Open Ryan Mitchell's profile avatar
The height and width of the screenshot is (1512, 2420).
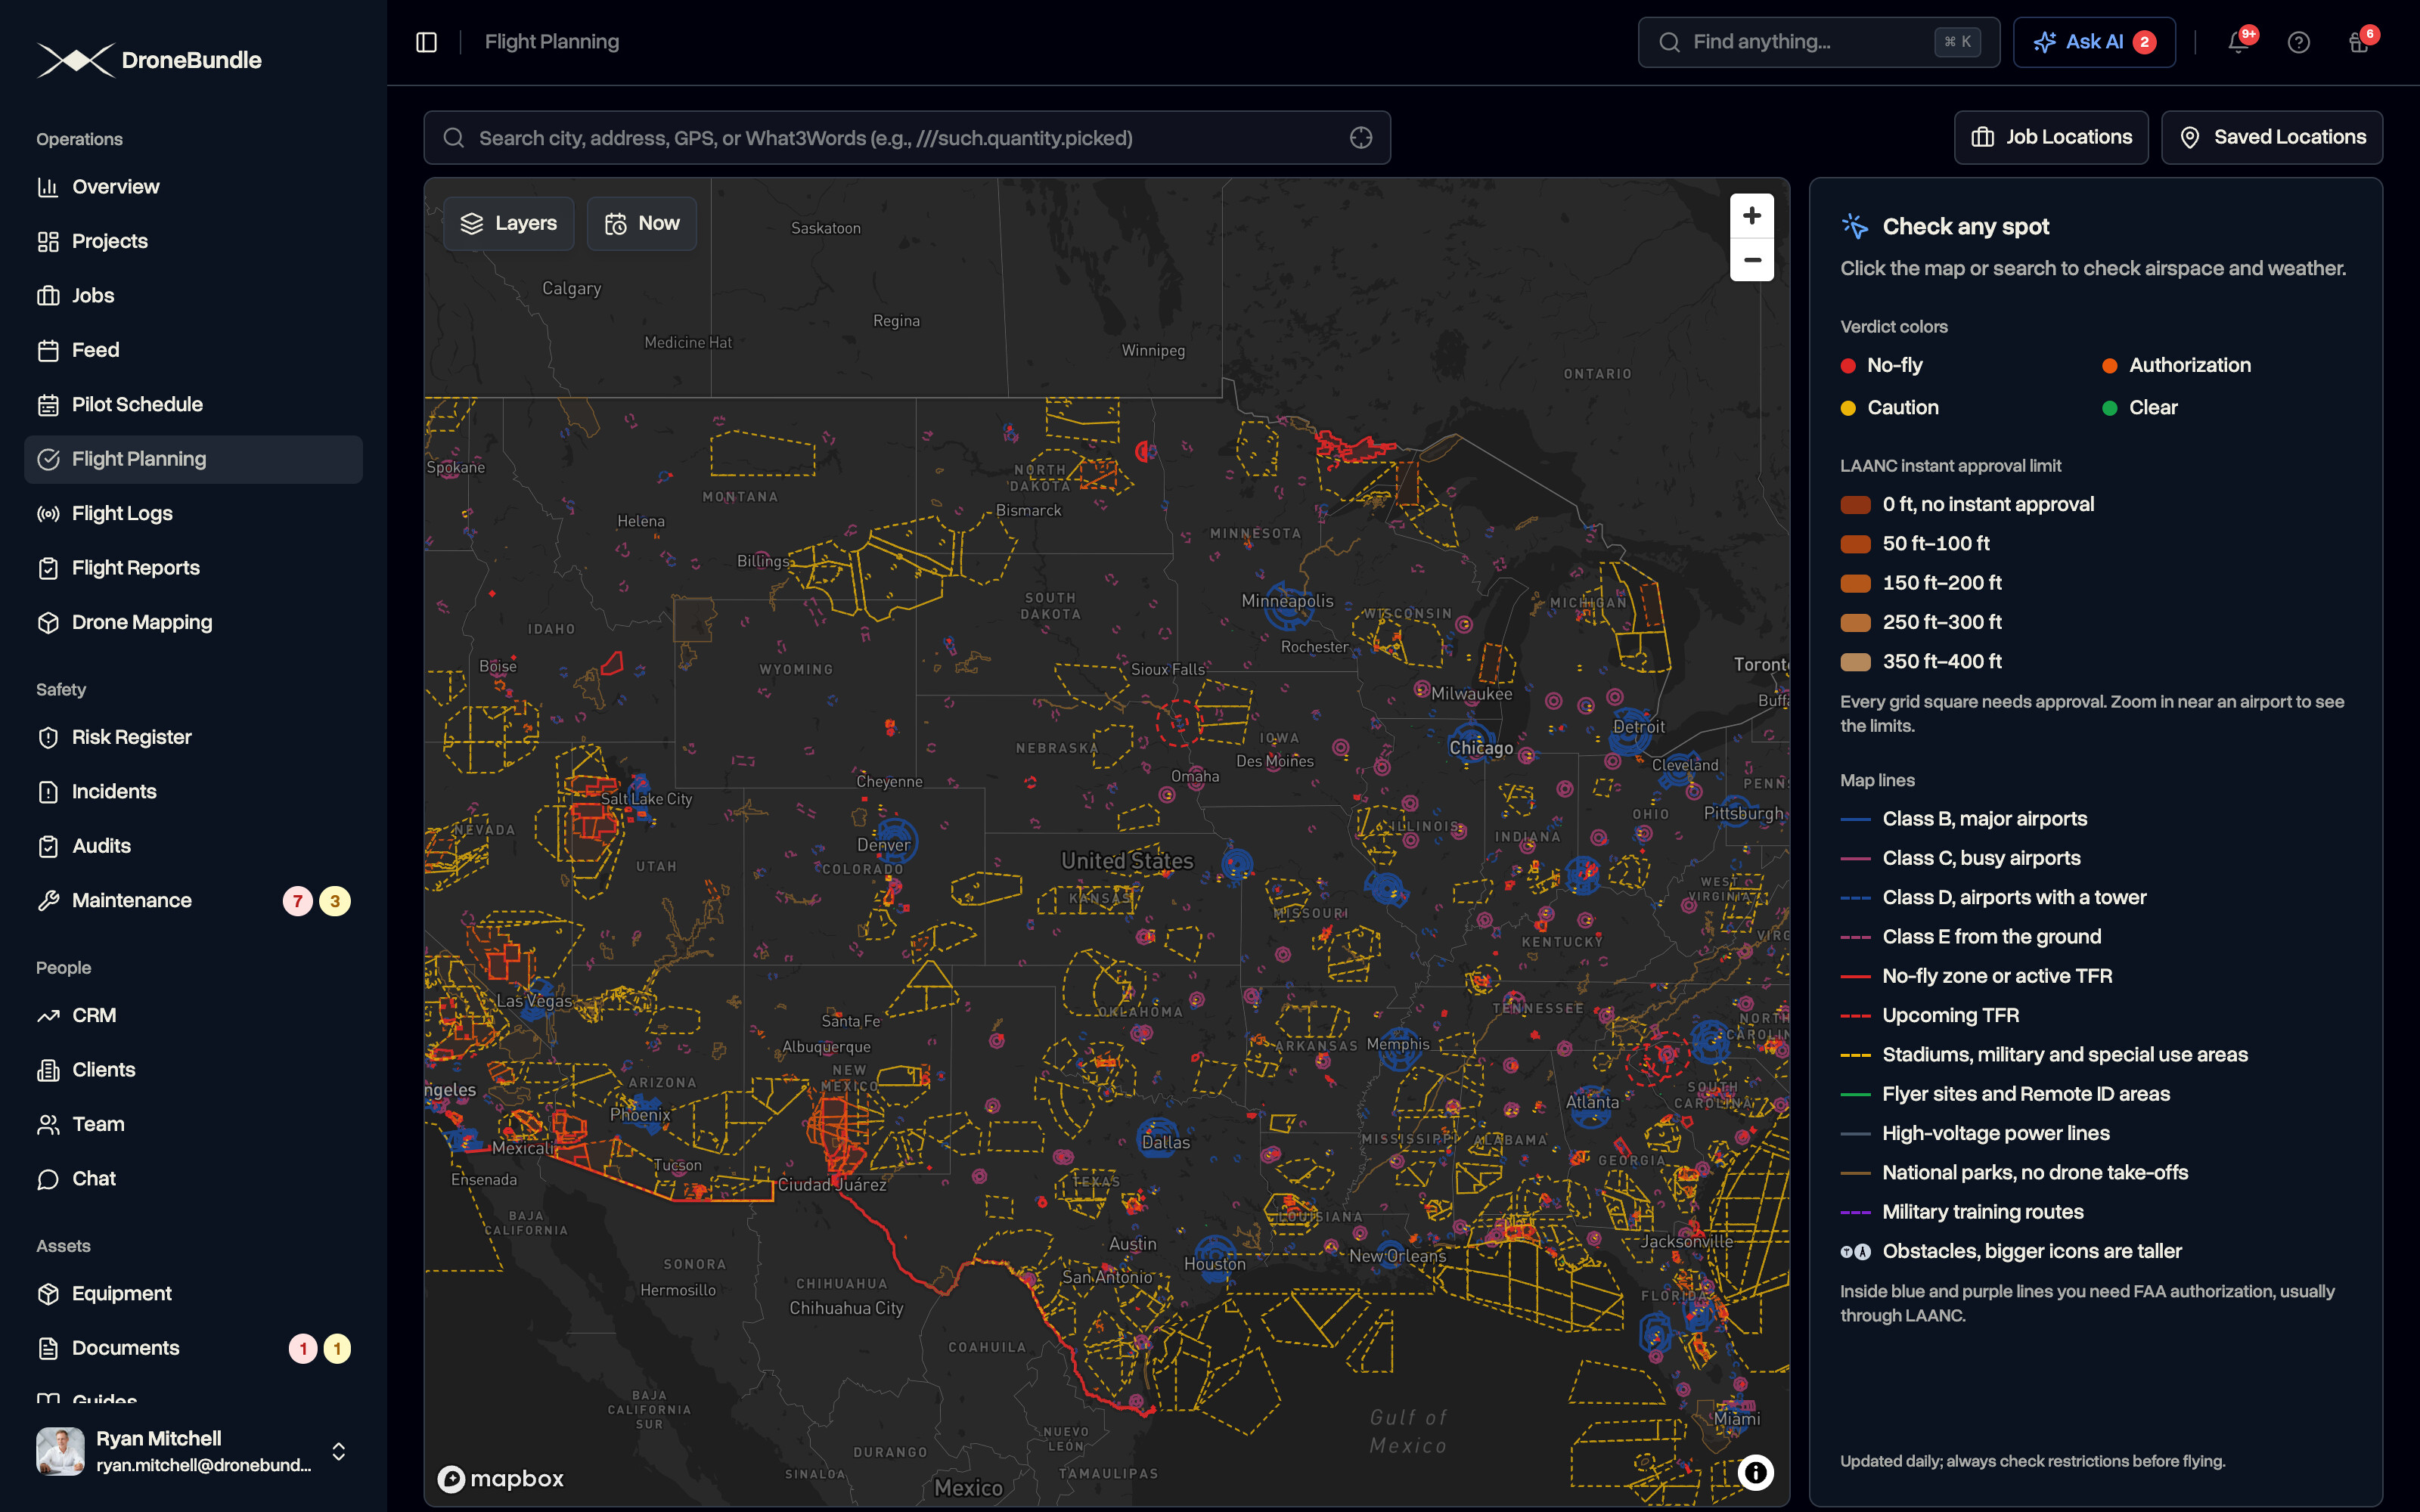(61, 1451)
